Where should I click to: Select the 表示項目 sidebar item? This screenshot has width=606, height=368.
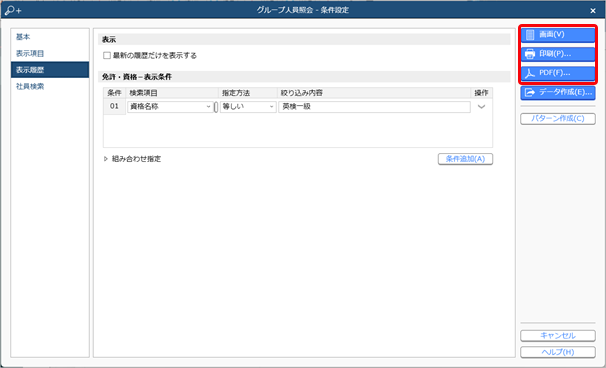50,54
